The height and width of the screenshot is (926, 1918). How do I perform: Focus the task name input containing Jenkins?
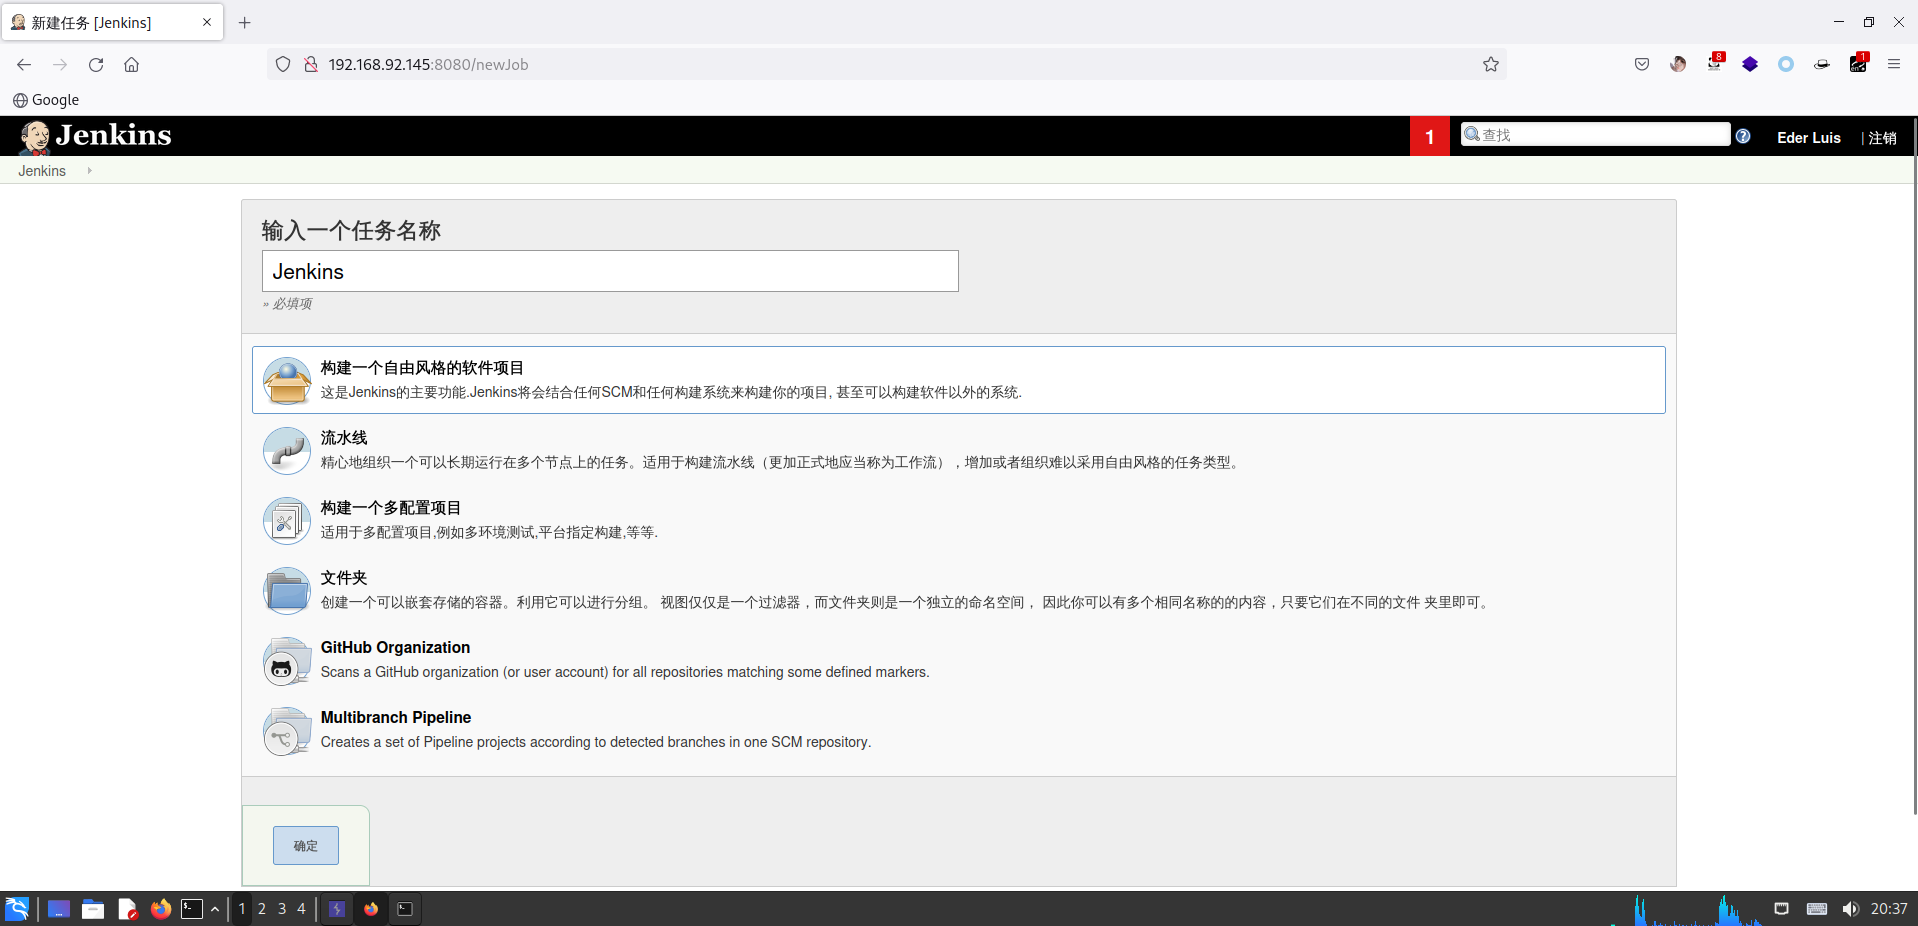click(x=610, y=271)
